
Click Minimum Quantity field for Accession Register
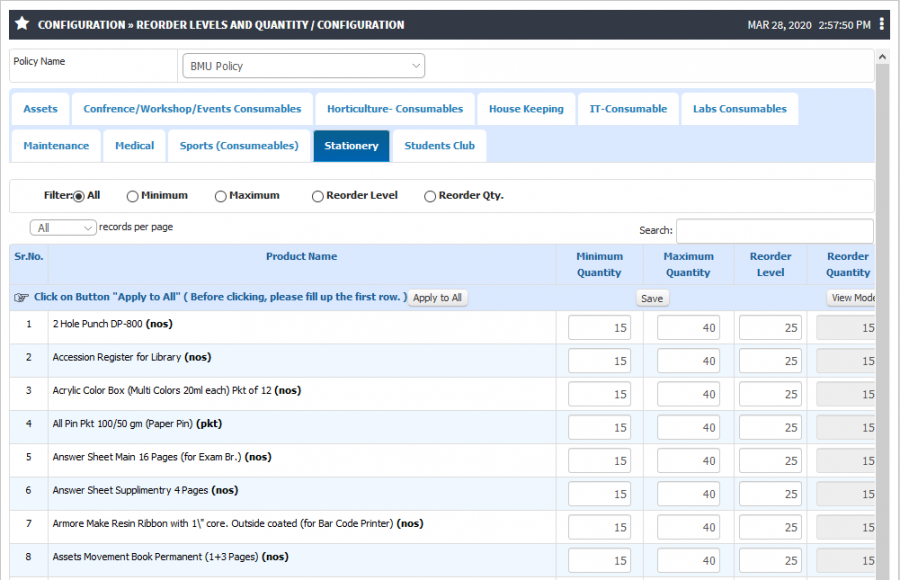[x=599, y=361]
